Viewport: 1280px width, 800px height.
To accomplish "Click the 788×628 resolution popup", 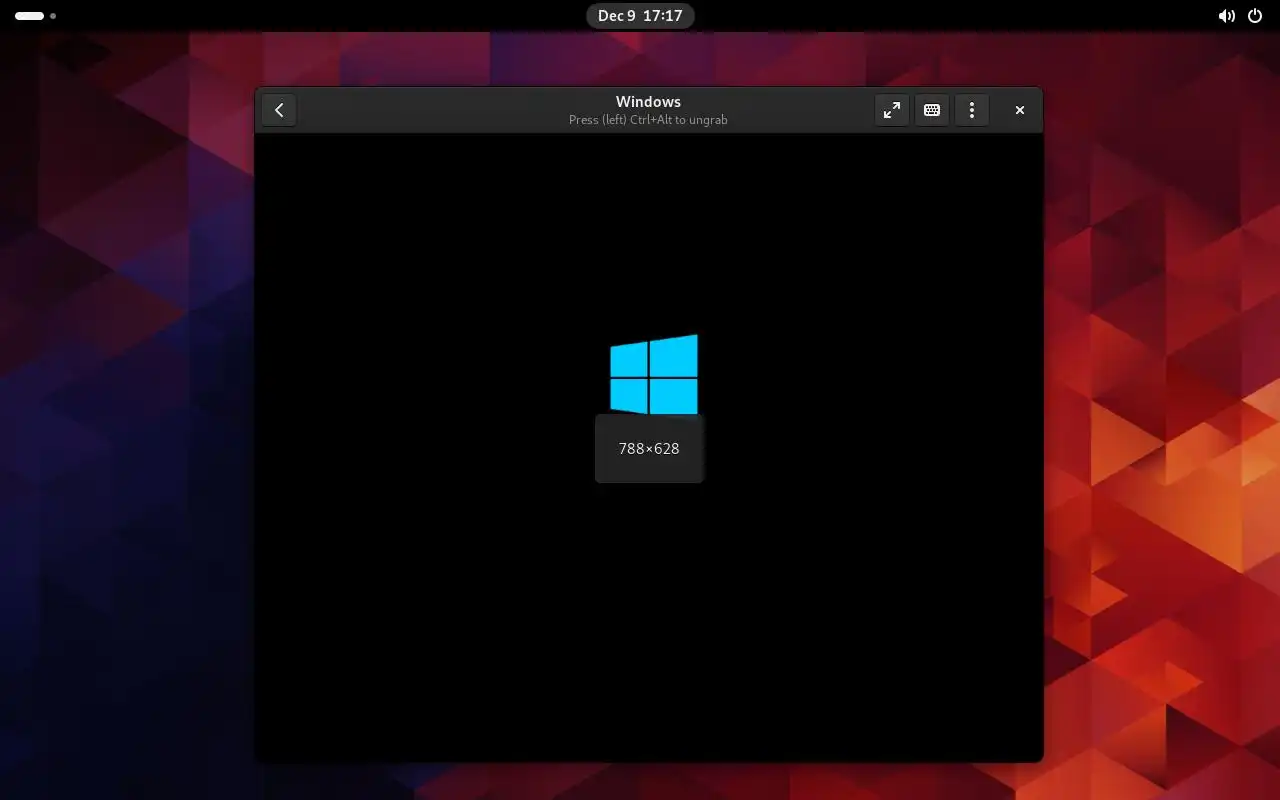I will click(x=649, y=448).
